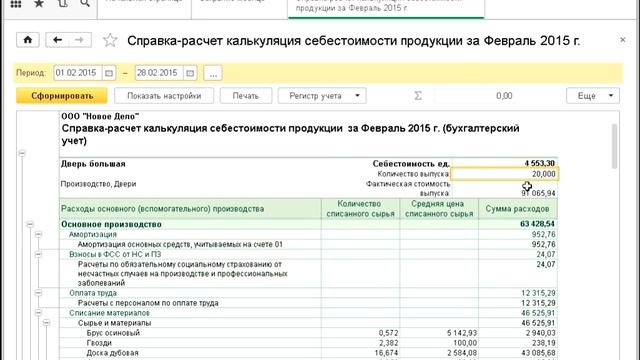
Task: Click Оплата труда sum 12 315,29
Action: (538, 293)
